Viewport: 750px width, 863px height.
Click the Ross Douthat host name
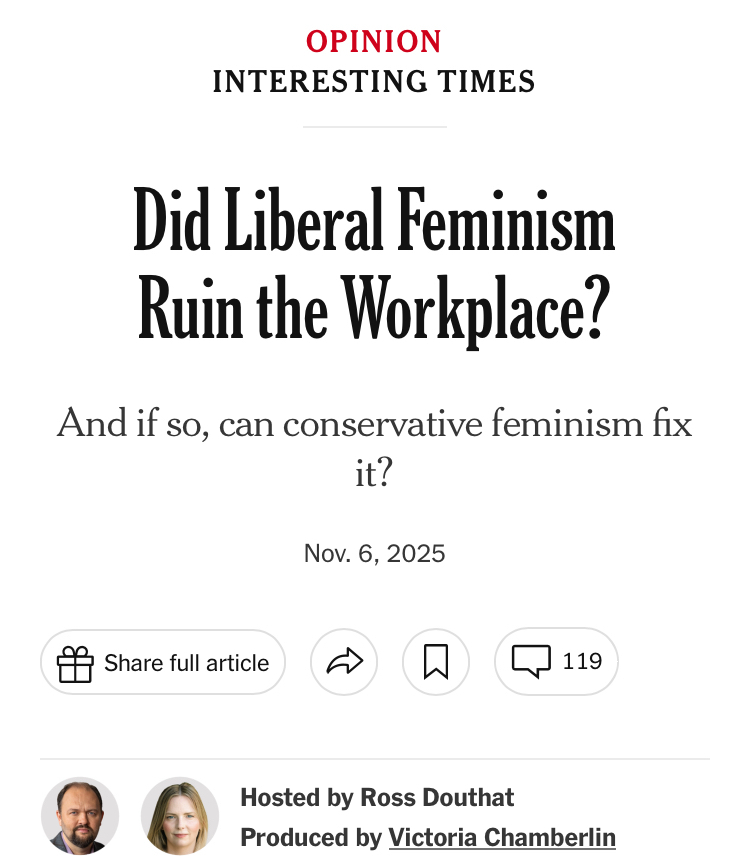[x=437, y=797]
